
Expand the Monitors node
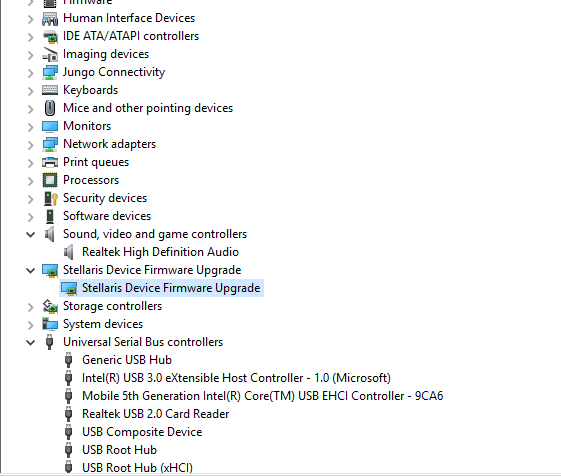[x=31, y=127]
